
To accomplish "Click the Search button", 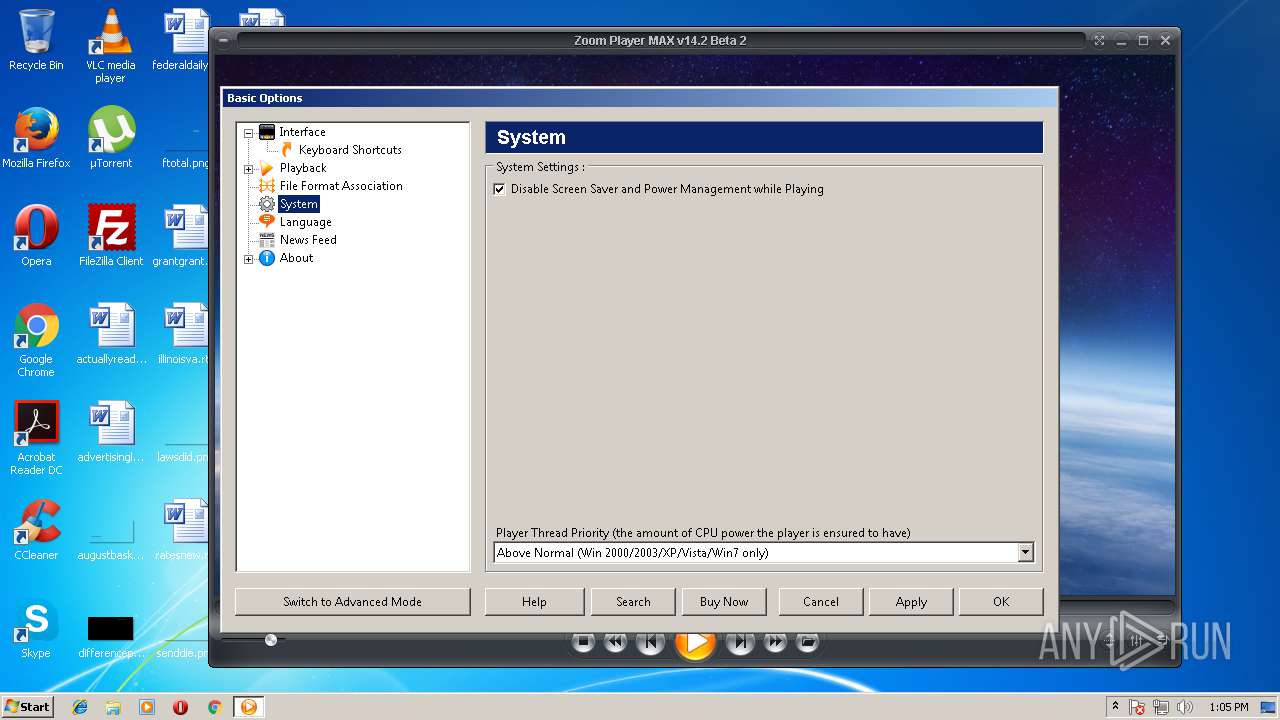I will tap(633, 602).
